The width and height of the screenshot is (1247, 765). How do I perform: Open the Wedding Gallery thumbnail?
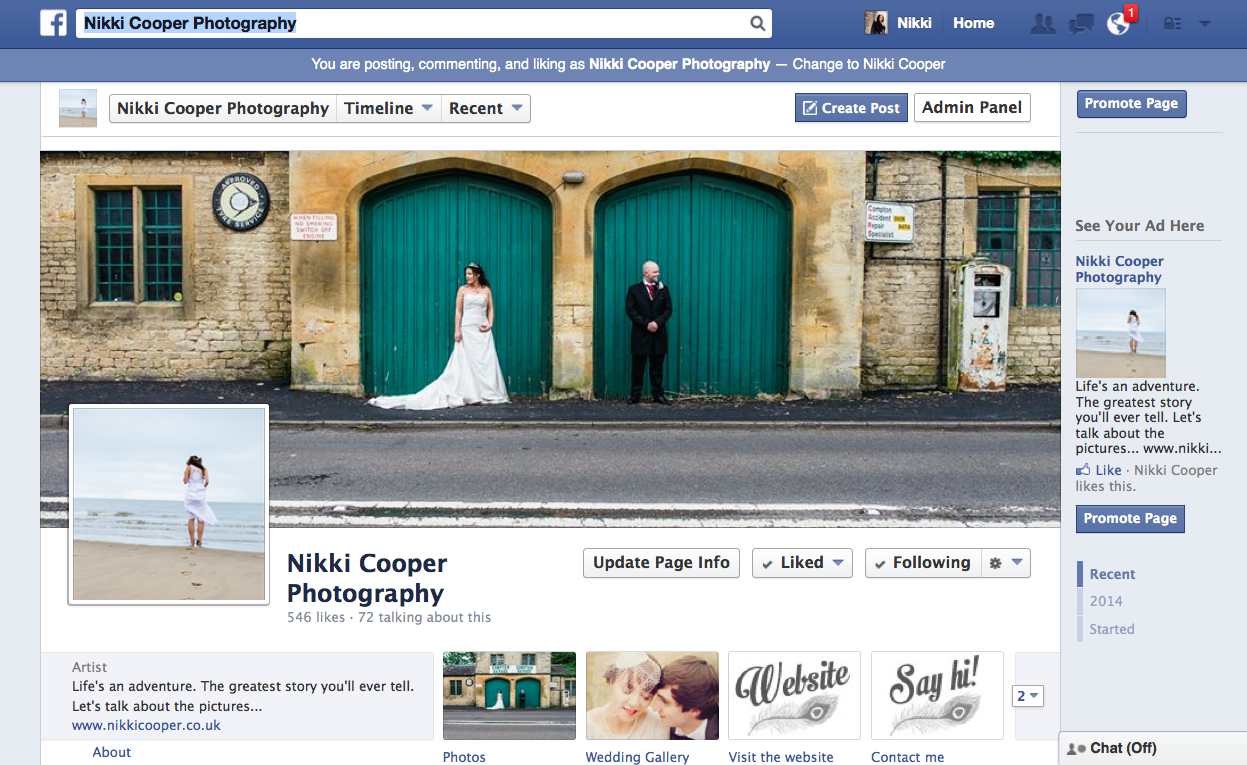click(x=652, y=696)
